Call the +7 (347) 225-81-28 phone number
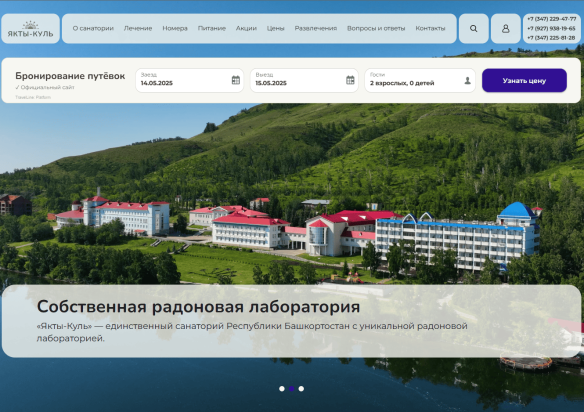The image size is (584, 412). pyautogui.click(x=552, y=38)
